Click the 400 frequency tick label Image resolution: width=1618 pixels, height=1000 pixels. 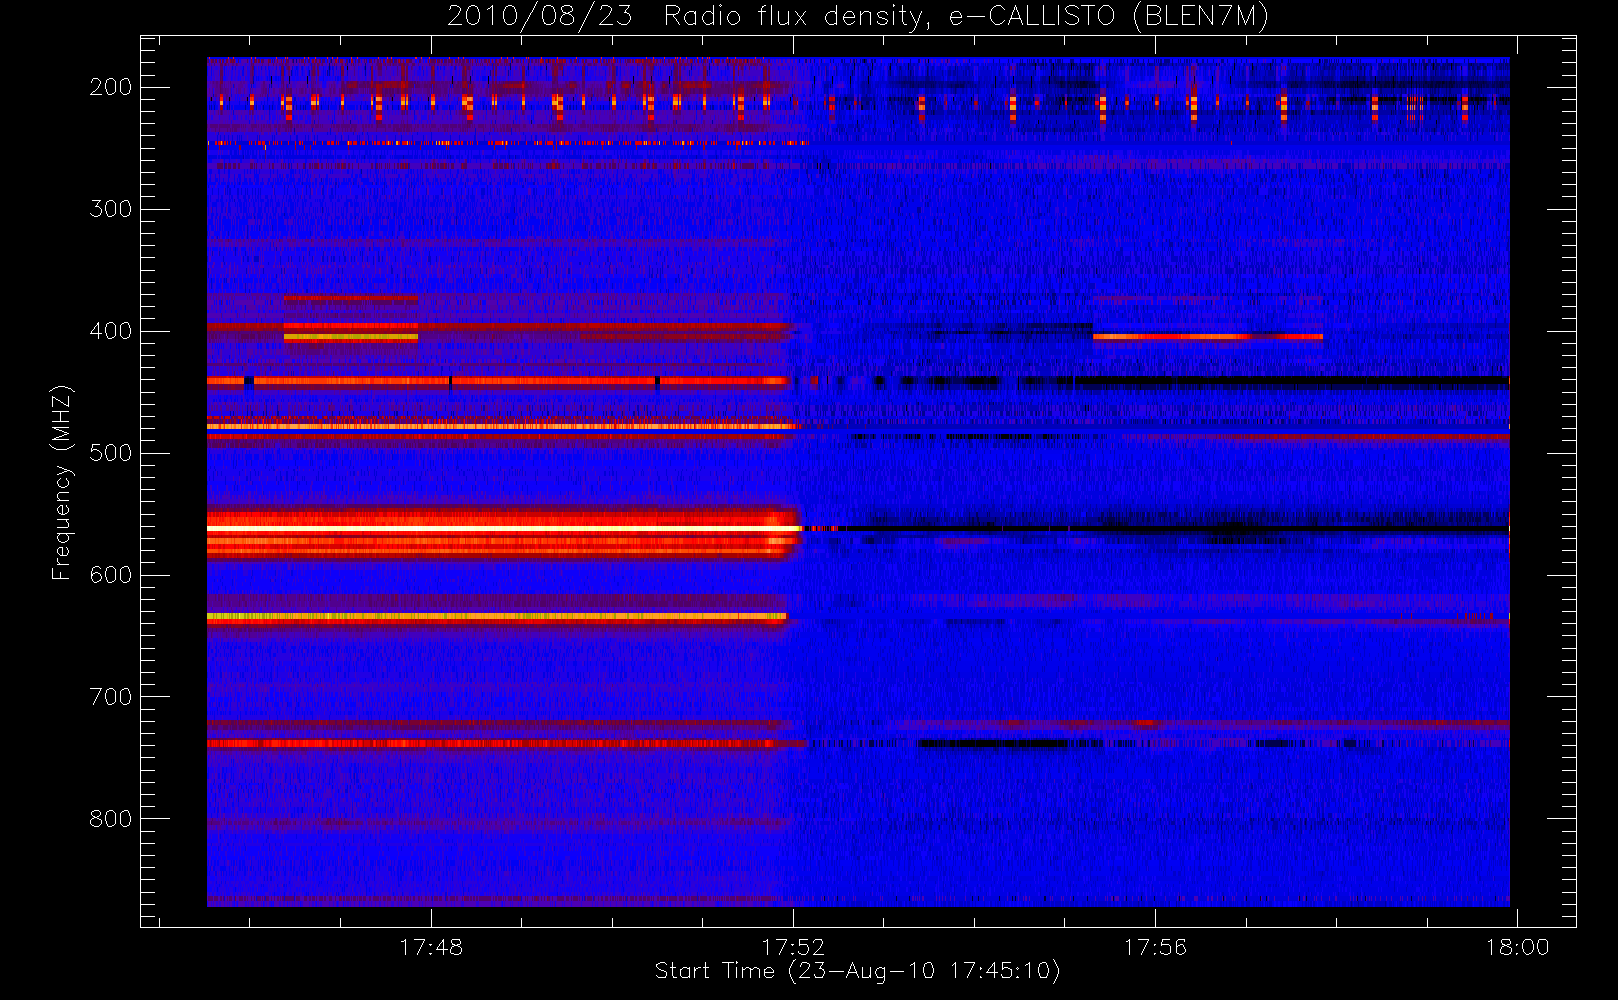click(x=110, y=331)
